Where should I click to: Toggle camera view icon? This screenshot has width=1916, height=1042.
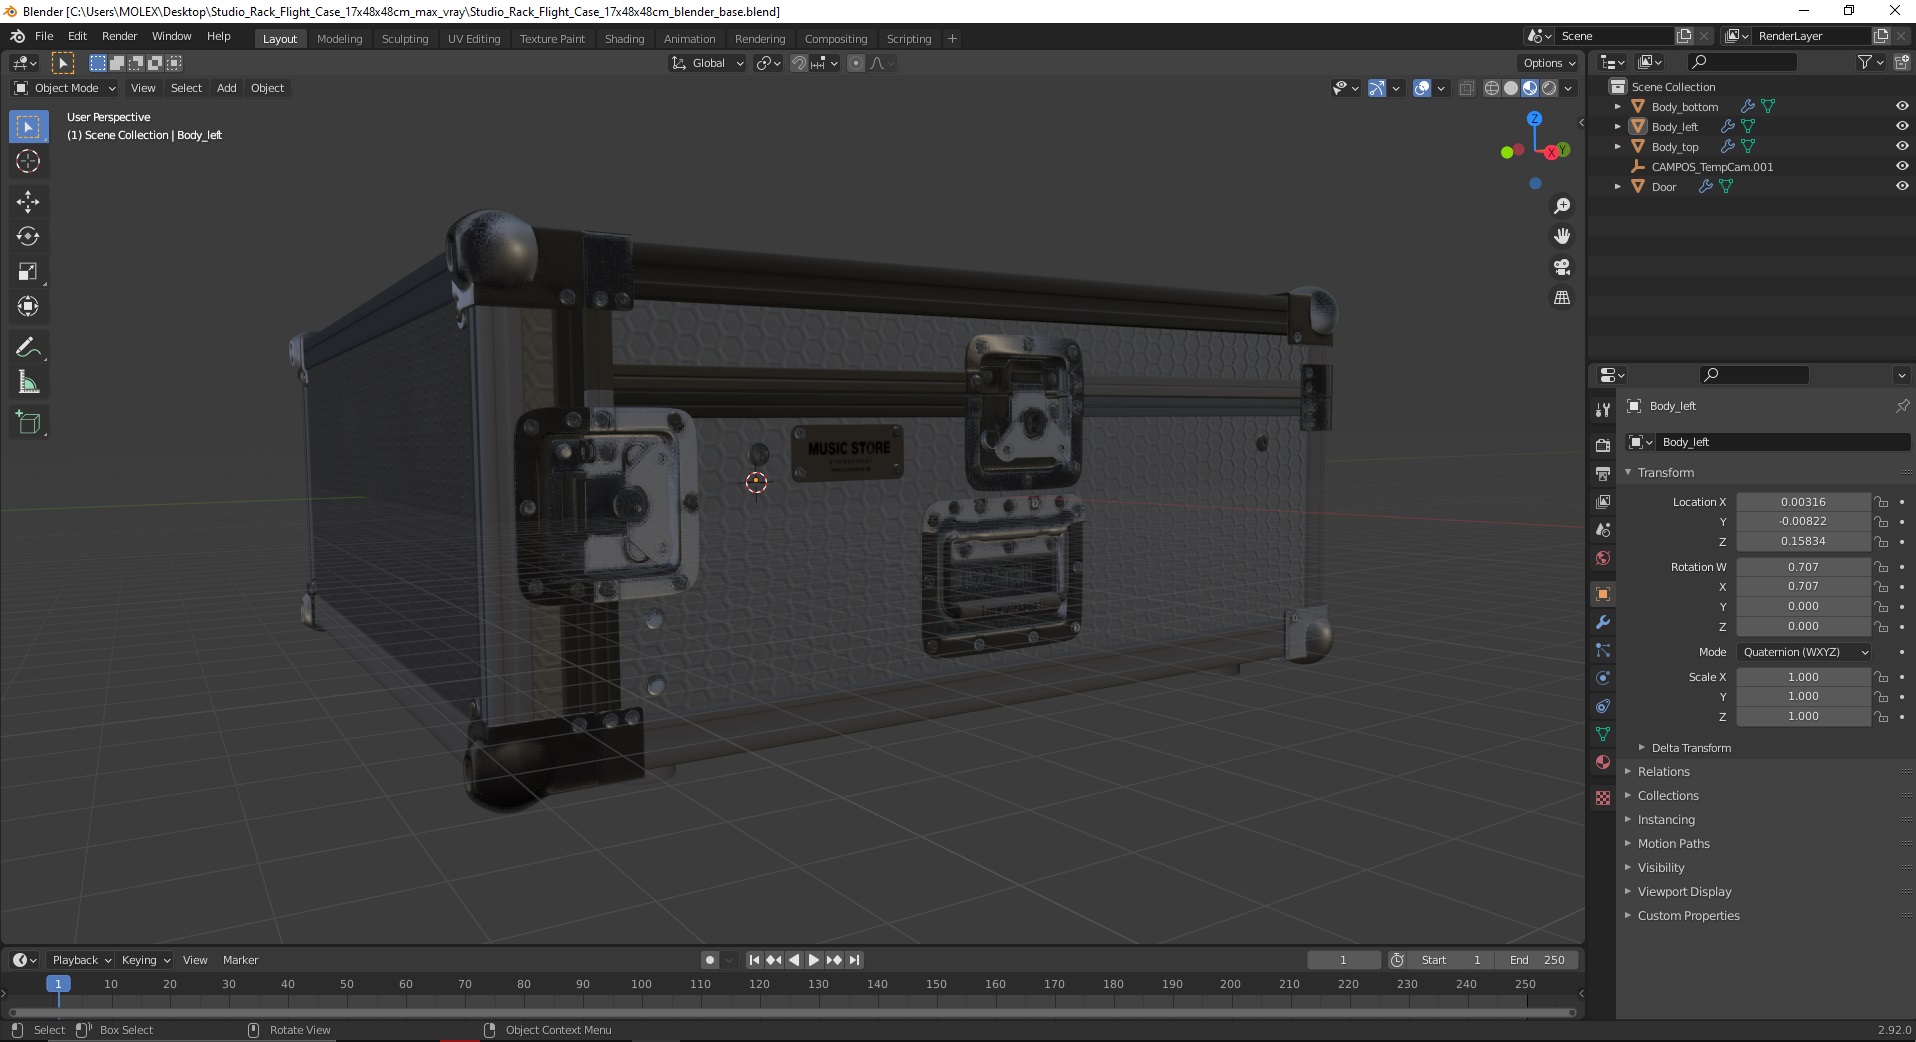[x=1561, y=267]
